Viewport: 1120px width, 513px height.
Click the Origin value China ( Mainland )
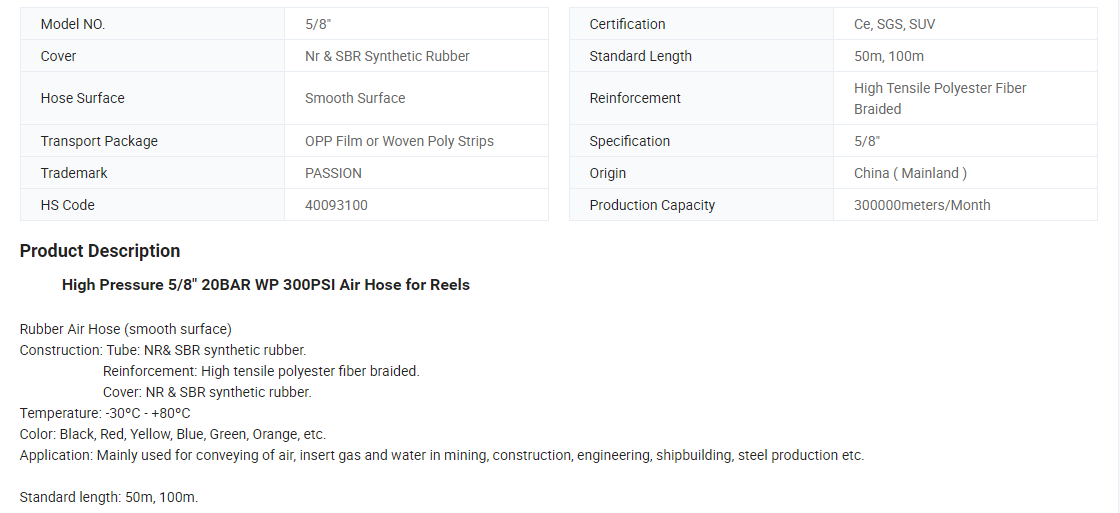tap(911, 173)
